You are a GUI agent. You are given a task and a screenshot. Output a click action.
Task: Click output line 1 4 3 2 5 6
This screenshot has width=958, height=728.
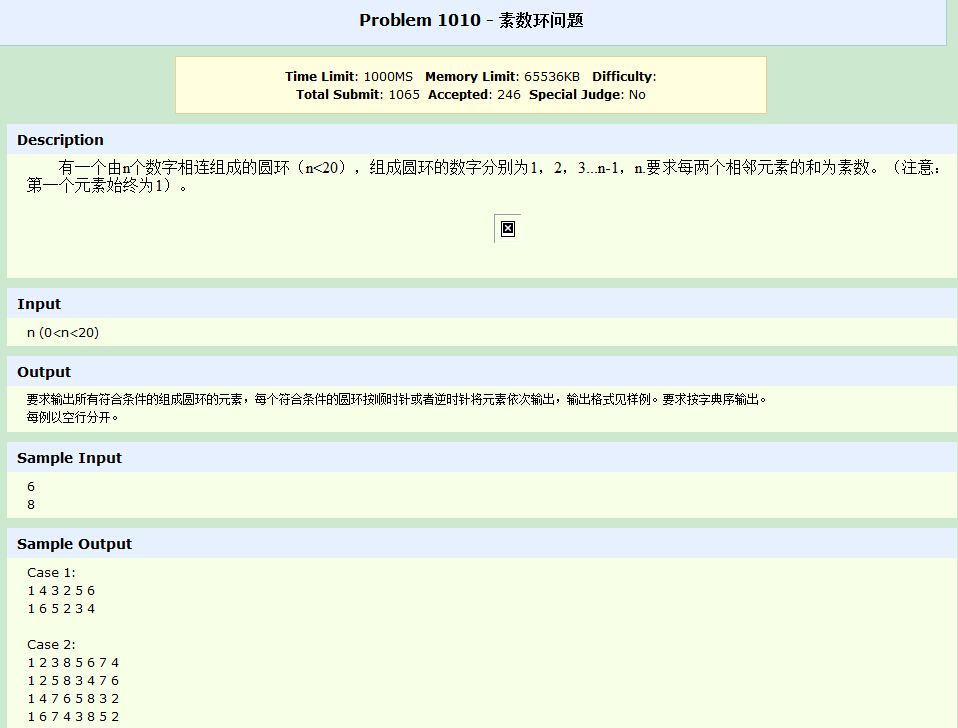(x=61, y=591)
